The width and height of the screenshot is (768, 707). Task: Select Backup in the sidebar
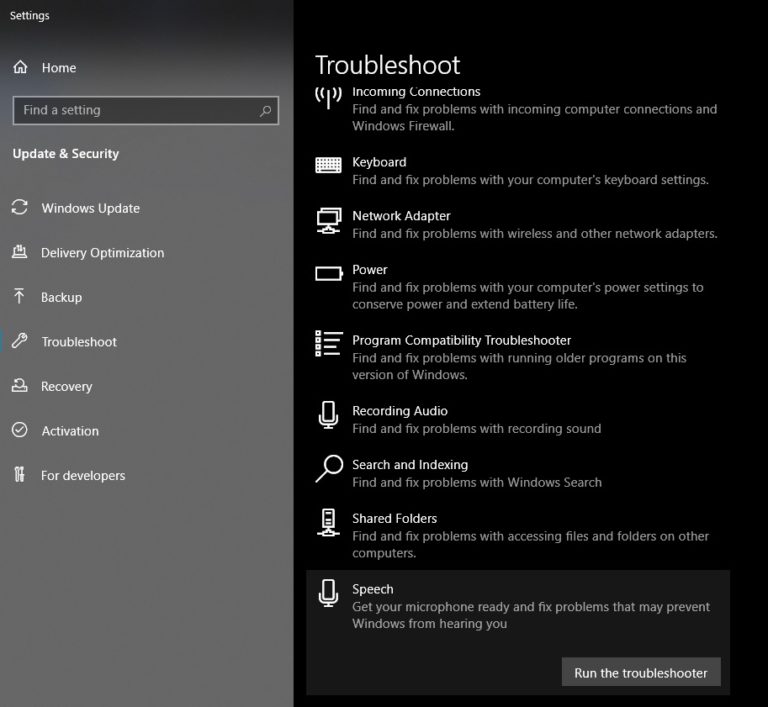[x=61, y=297]
